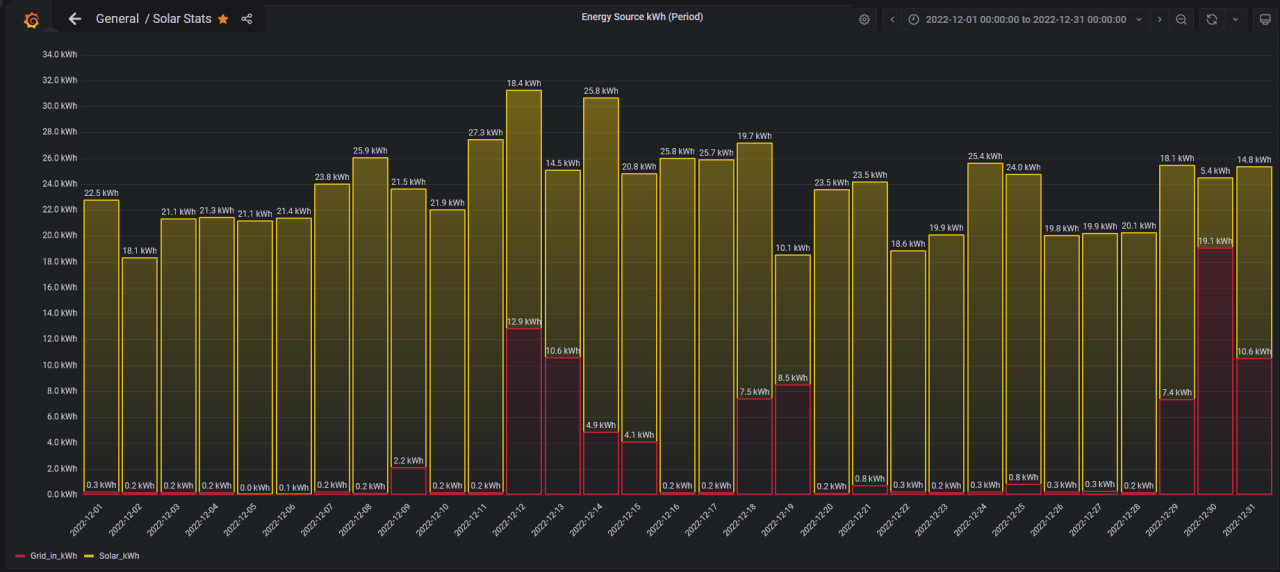Cycle view mode using the monitor icon

(x=1264, y=19)
